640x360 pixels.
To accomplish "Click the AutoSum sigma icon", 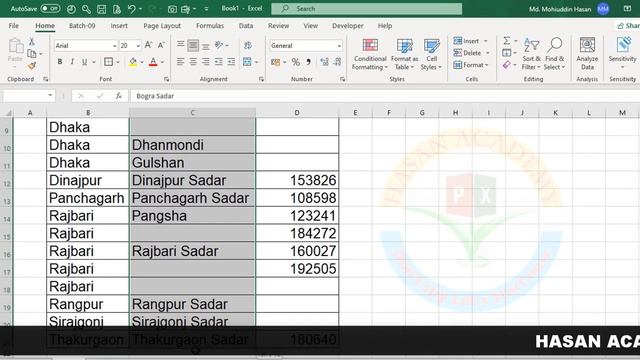I will click(x=507, y=41).
